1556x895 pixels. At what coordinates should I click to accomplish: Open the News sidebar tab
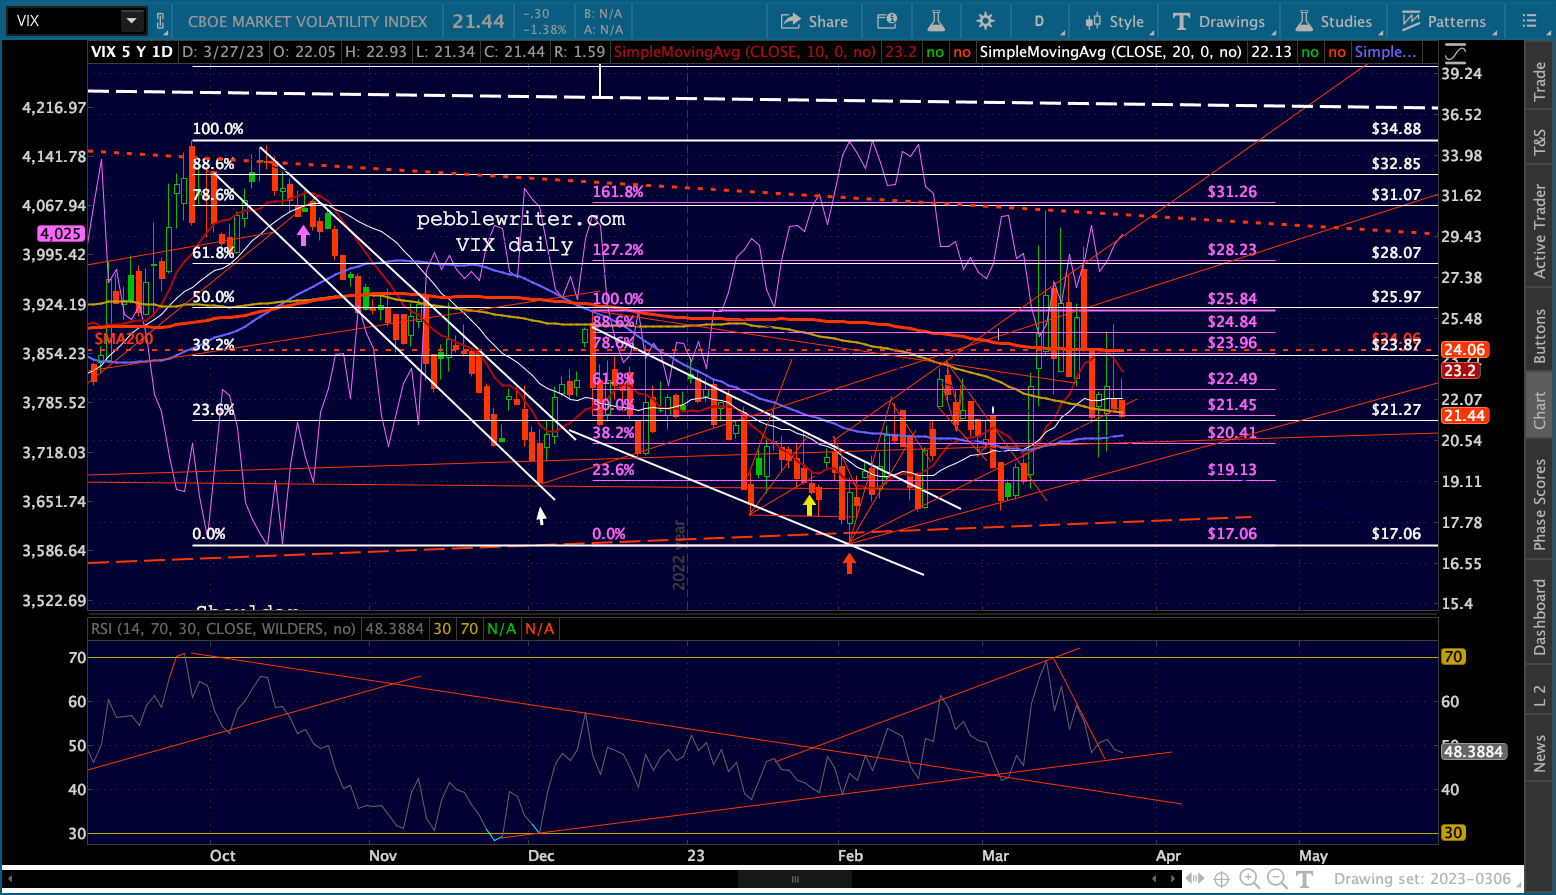1540,754
